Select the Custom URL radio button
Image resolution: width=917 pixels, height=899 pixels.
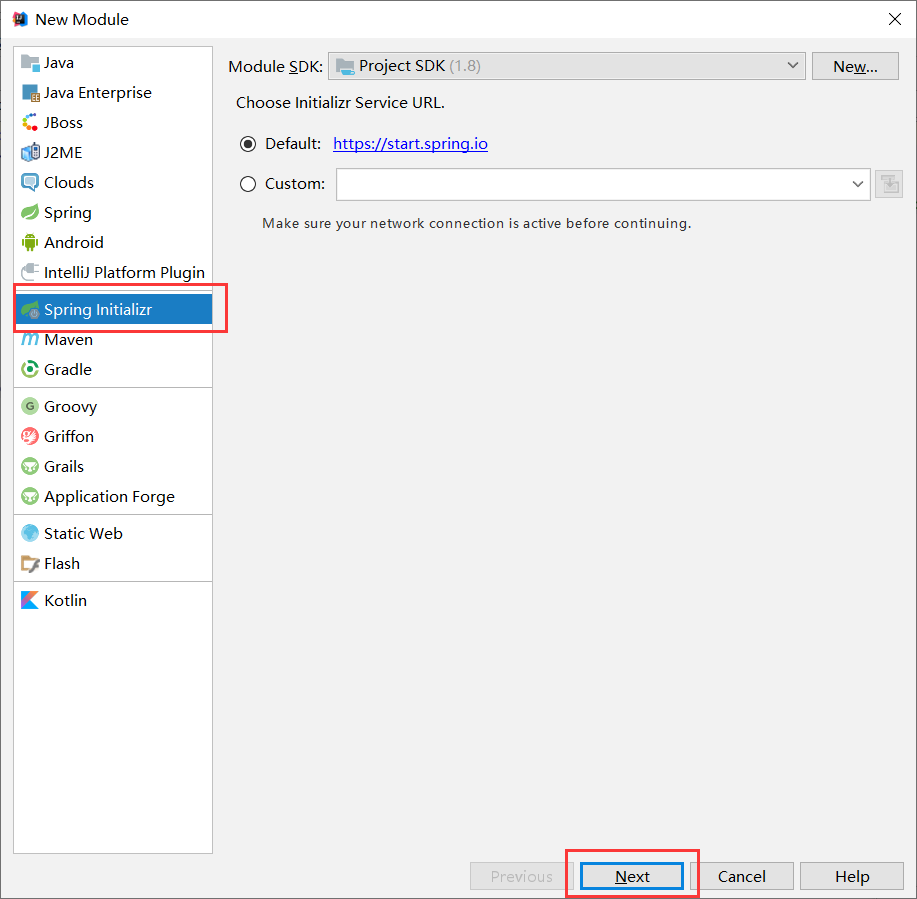(x=248, y=184)
